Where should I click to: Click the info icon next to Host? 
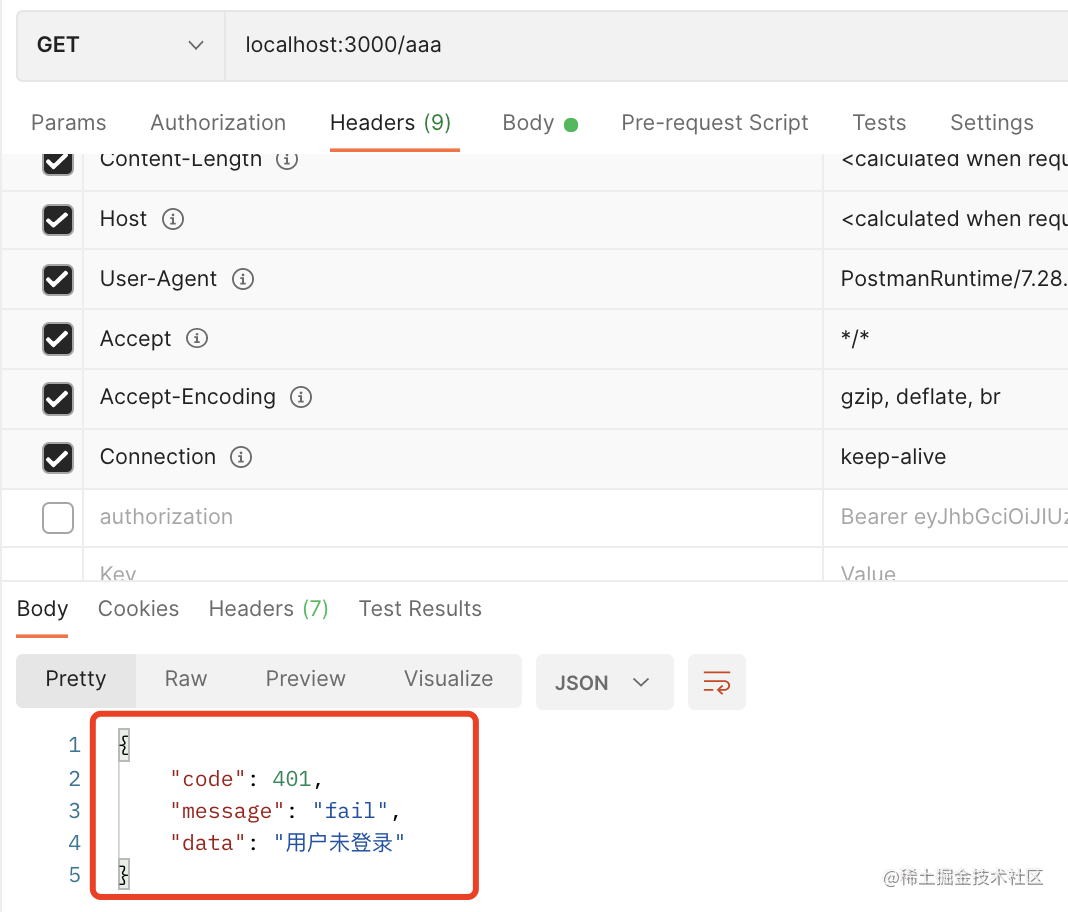point(173,219)
